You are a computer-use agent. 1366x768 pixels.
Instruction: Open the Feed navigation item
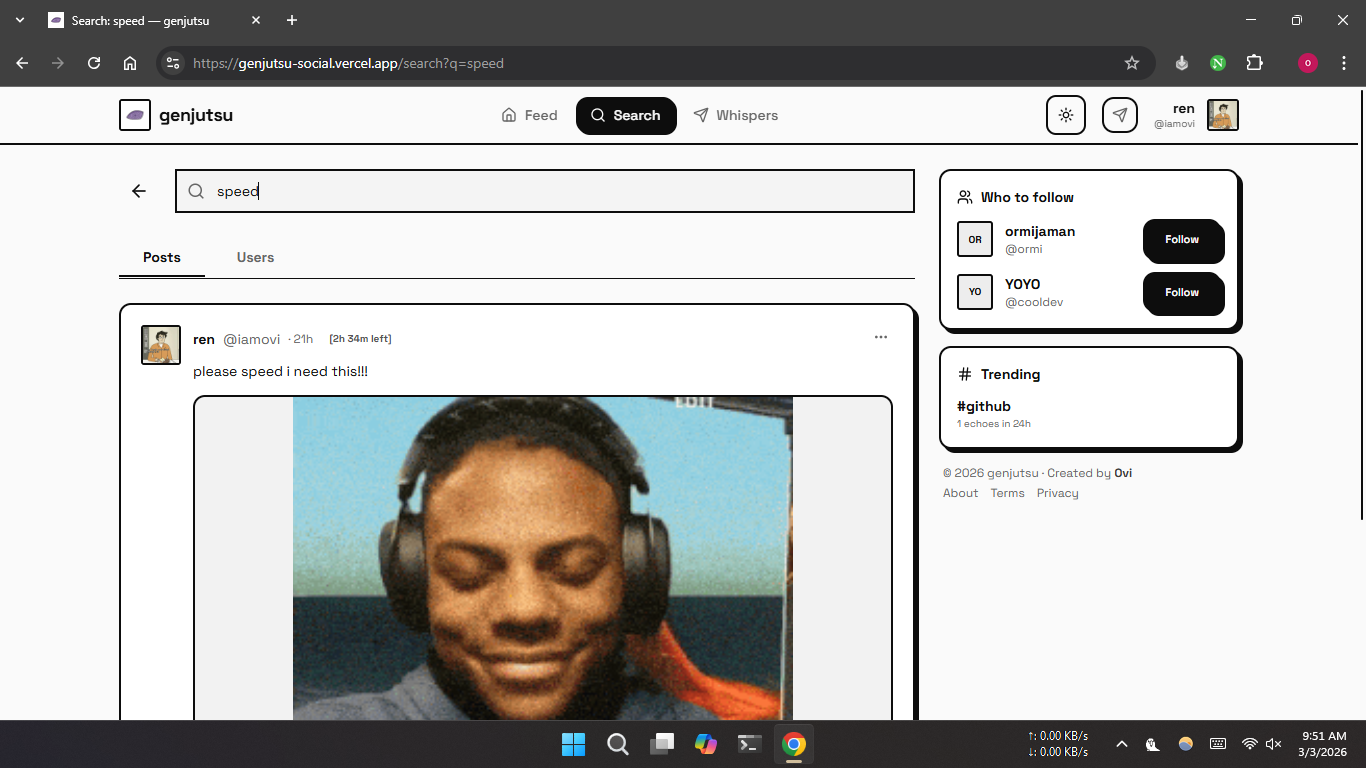pos(529,115)
